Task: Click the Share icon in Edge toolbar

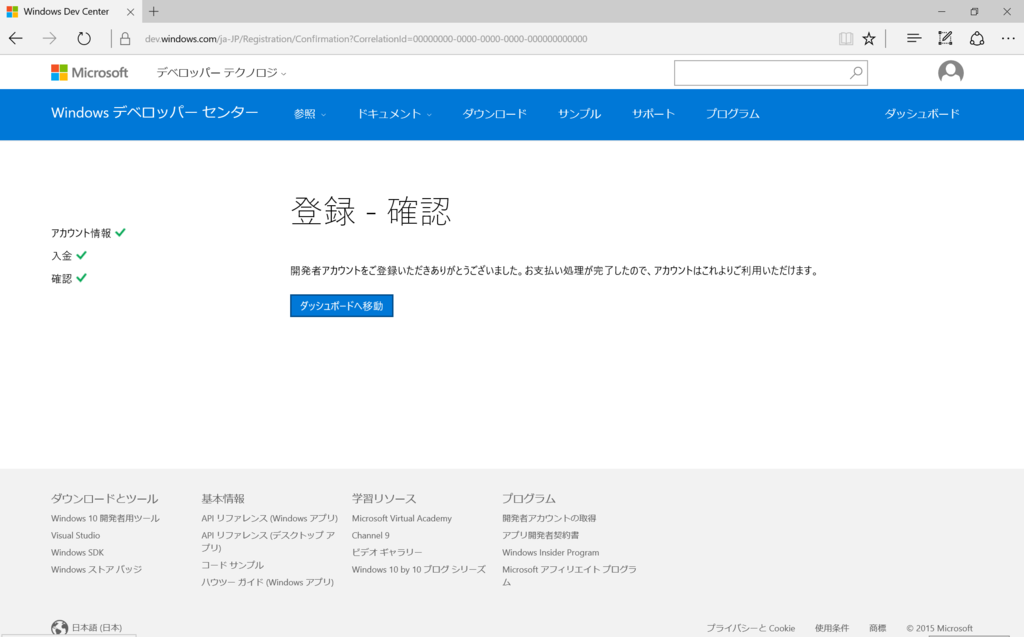Action: tap(977, 39)
